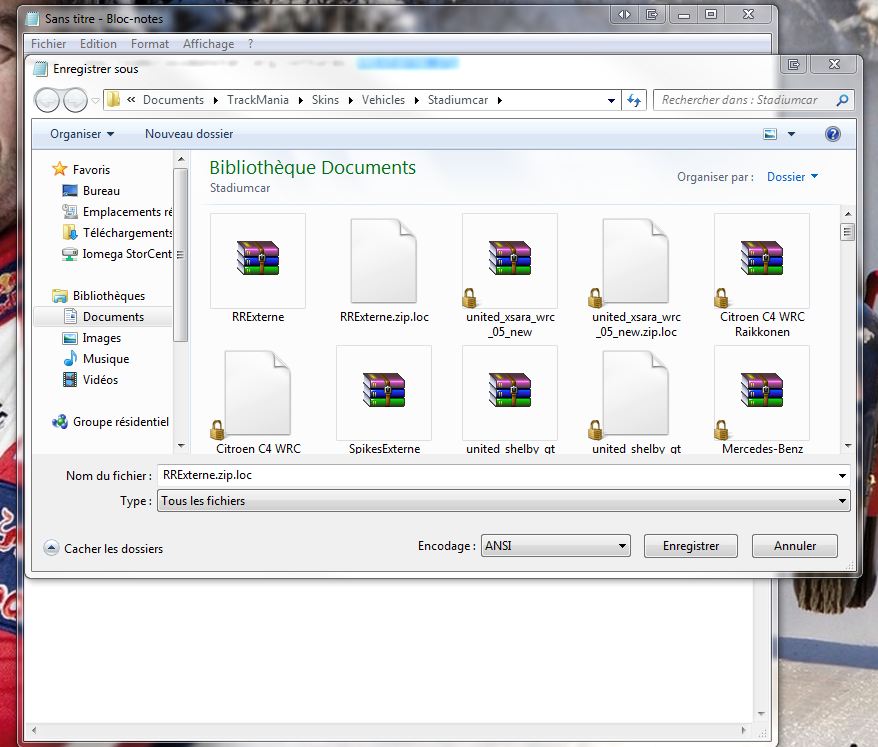Open help with the blue question mark icon

point(833,134)
